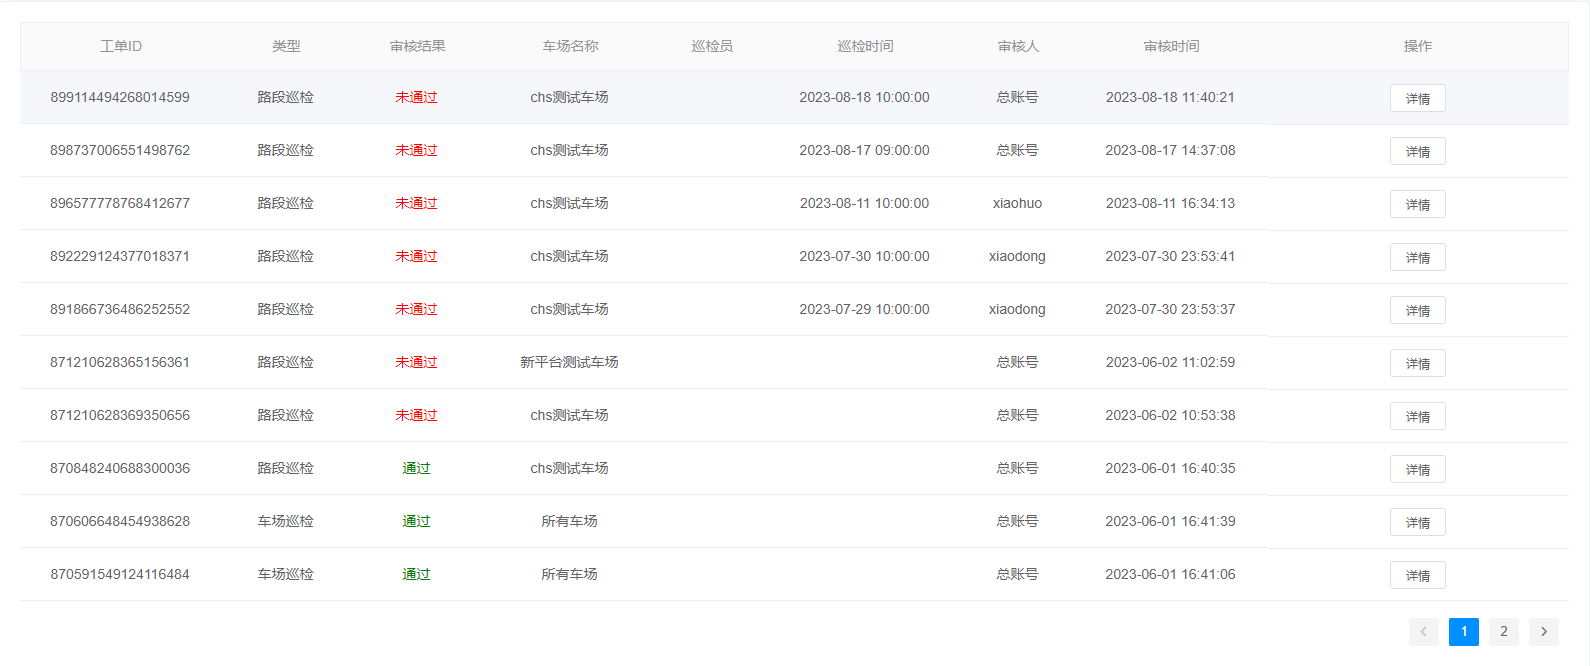Viewport: 1590px width, 666px height.
Task: Click work order ID 870848240688300036
Action: point(120,468)
